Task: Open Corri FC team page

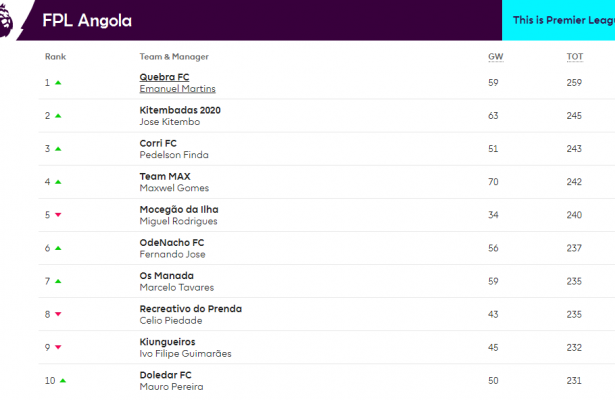Action: (158, 143)
